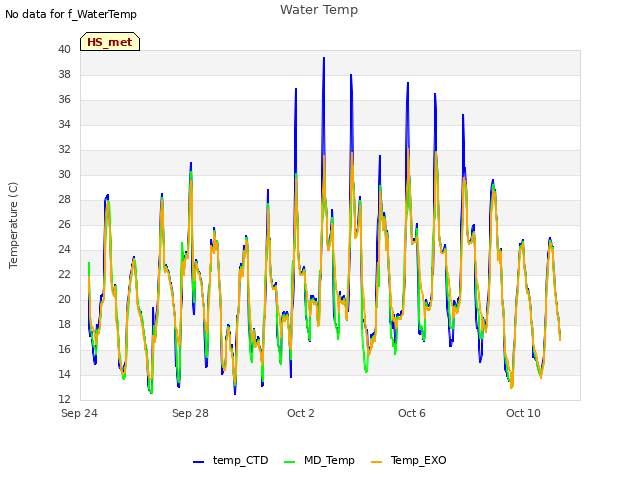This screenshot has width=640, height=480.
Task: Select the HS_met annotation label
Action: pos(110,42)
